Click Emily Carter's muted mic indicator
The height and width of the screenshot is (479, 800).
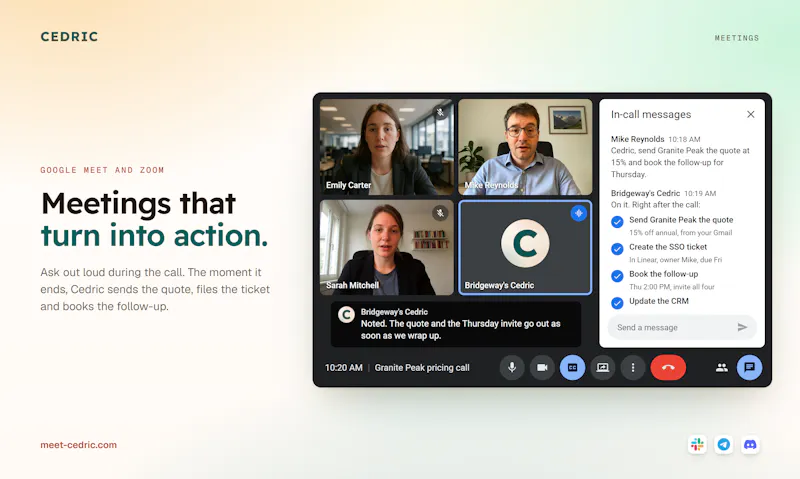440,112
